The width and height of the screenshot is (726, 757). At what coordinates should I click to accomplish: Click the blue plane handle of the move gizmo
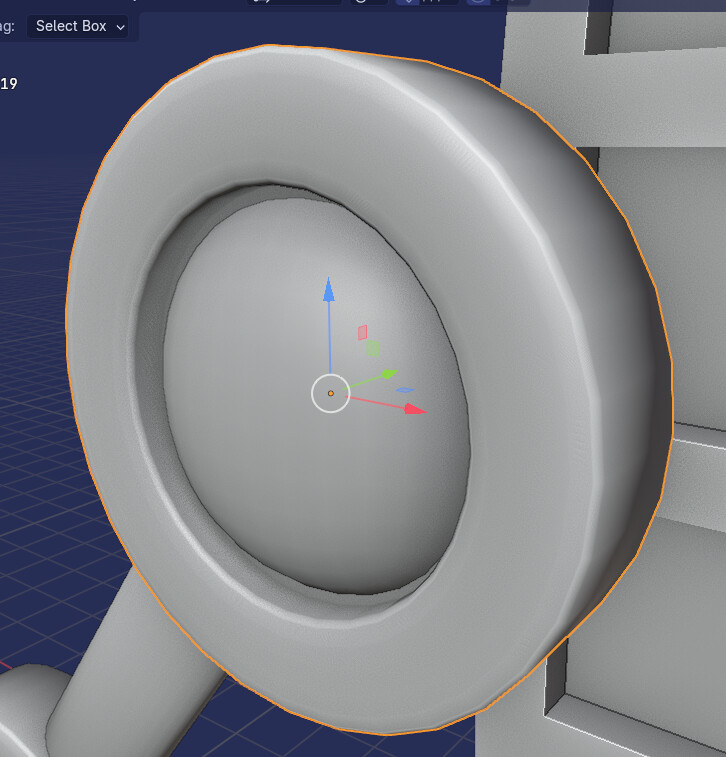405,390
